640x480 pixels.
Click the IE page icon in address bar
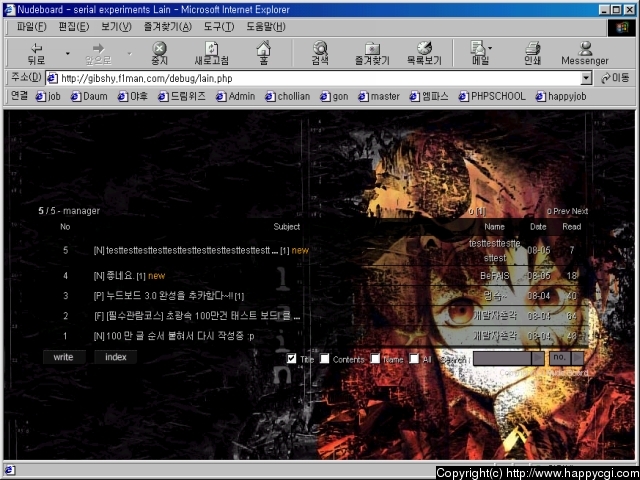click(52, 78)
